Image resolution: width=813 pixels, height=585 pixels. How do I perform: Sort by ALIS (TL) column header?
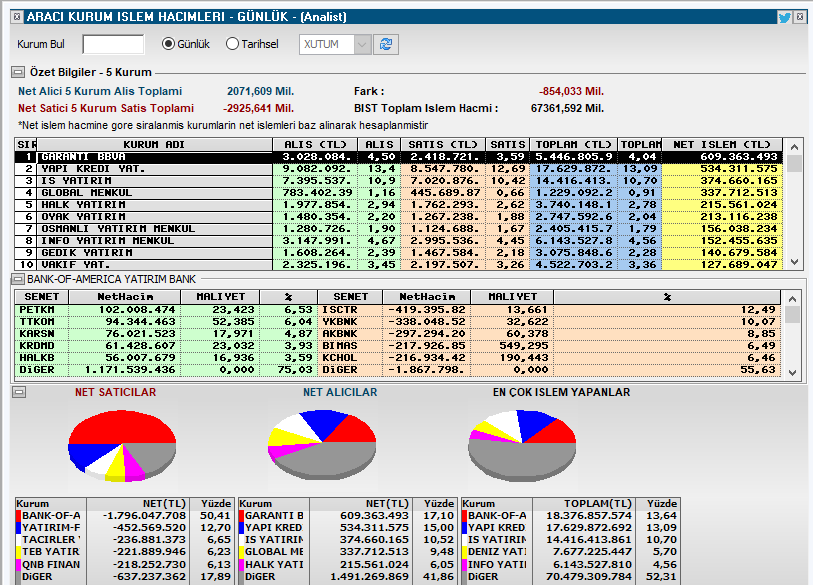point(315,145)
